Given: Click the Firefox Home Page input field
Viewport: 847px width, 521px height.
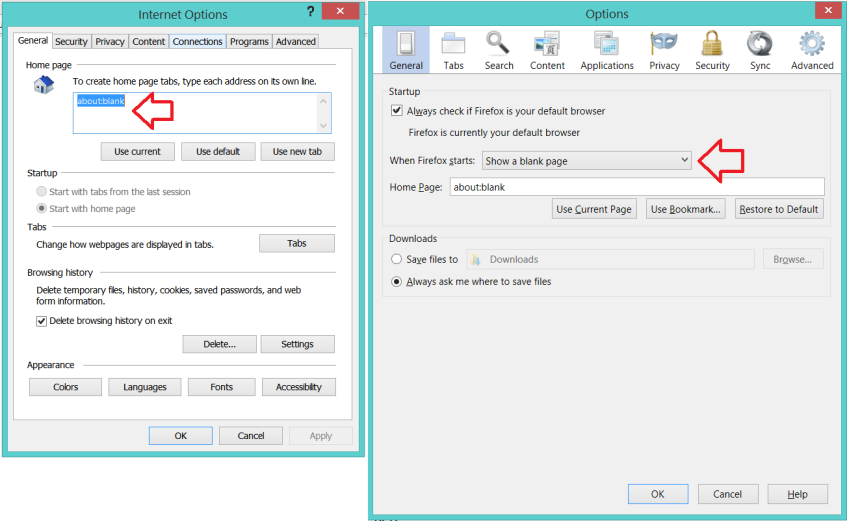Looking at the screenshot, I should point(637,187).
